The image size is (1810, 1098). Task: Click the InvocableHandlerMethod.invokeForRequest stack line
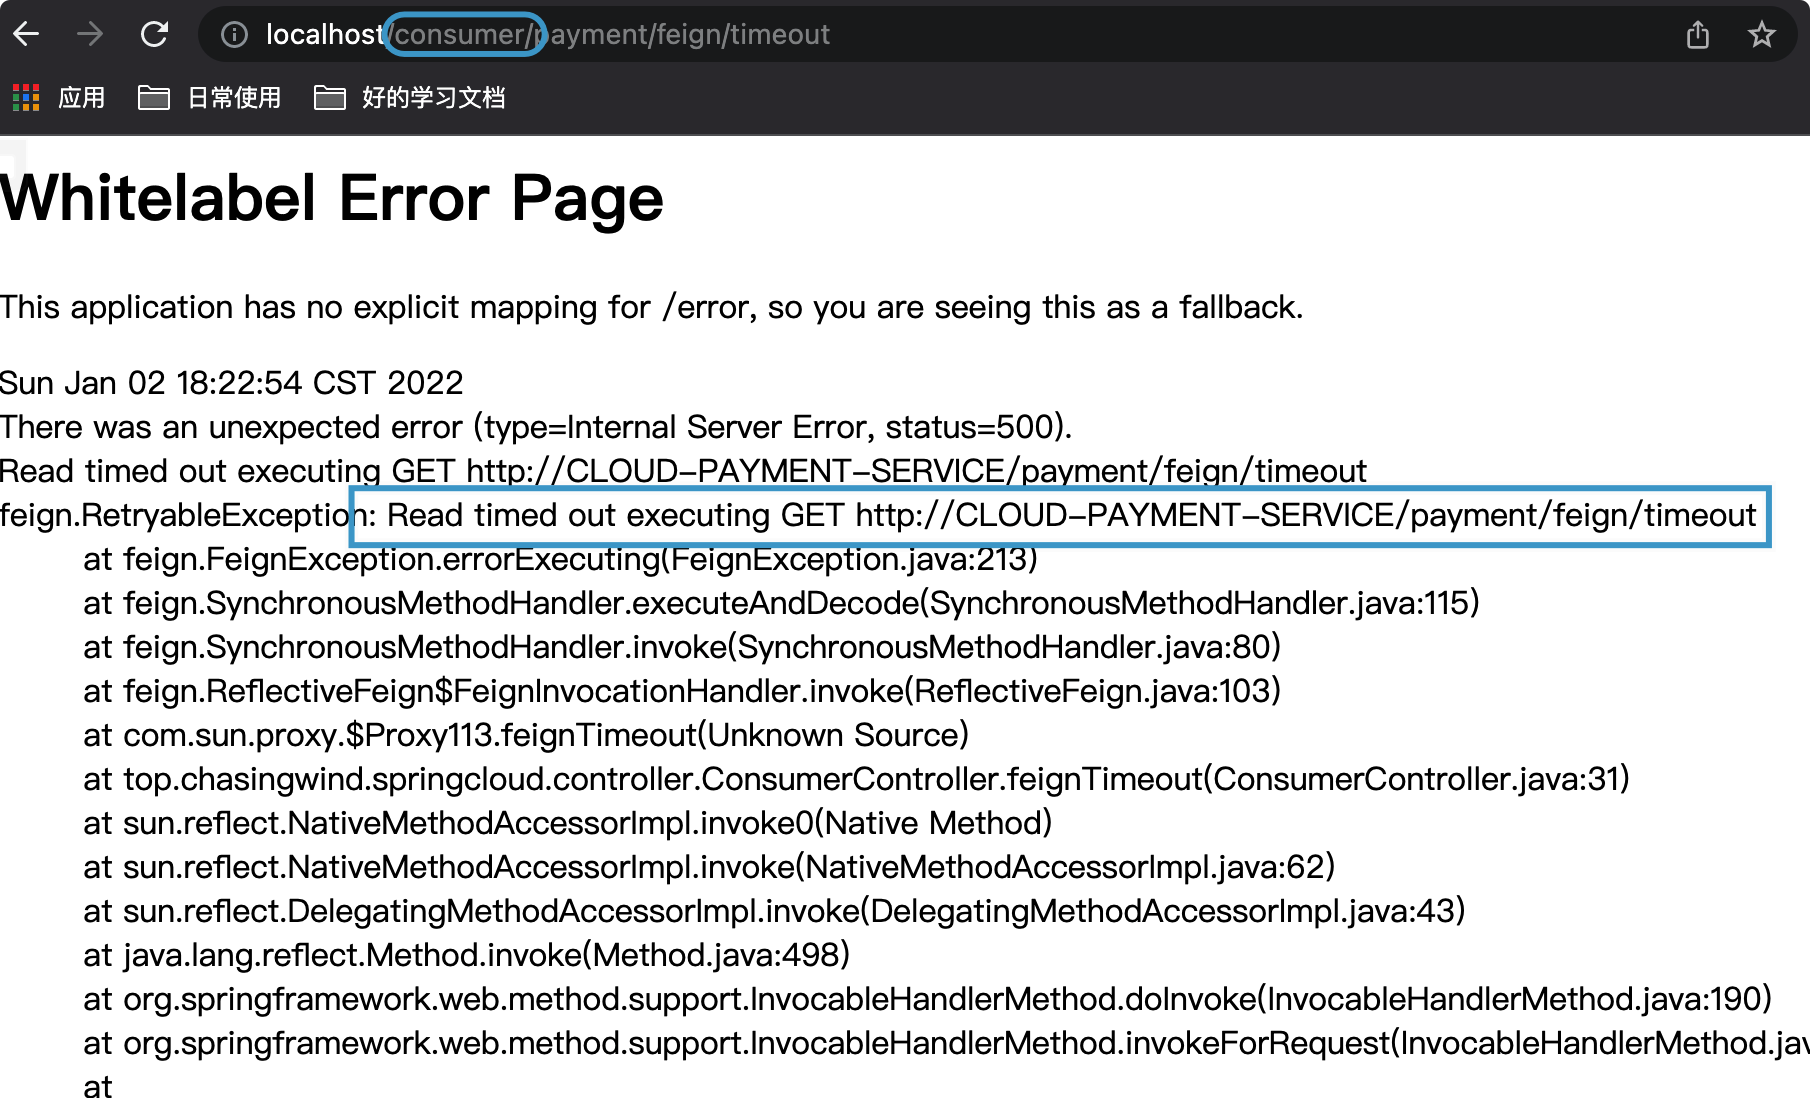tap(947, 1043)
